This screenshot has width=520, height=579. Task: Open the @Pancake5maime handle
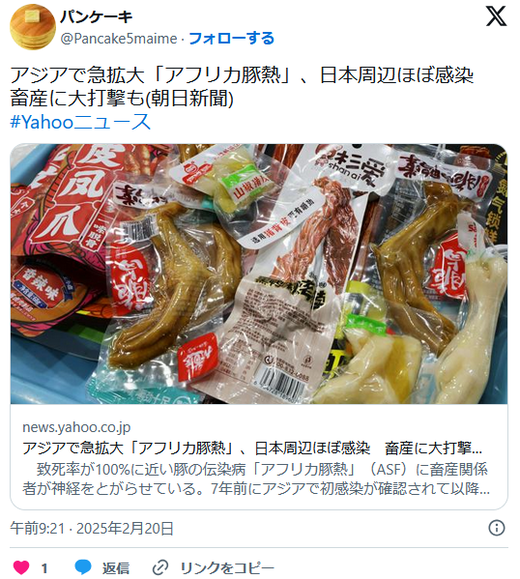coord(119,38)
